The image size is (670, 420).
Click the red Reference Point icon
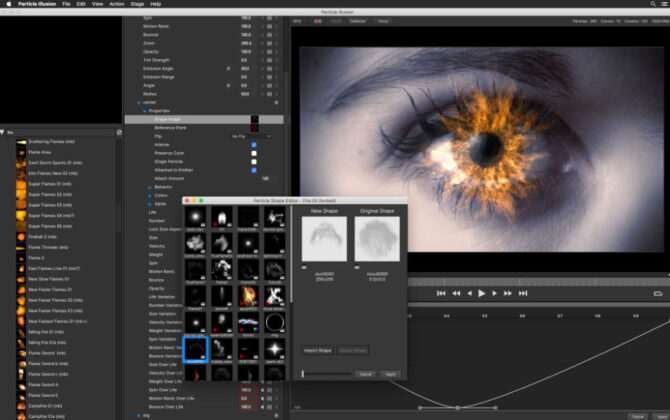coord(254,128)
